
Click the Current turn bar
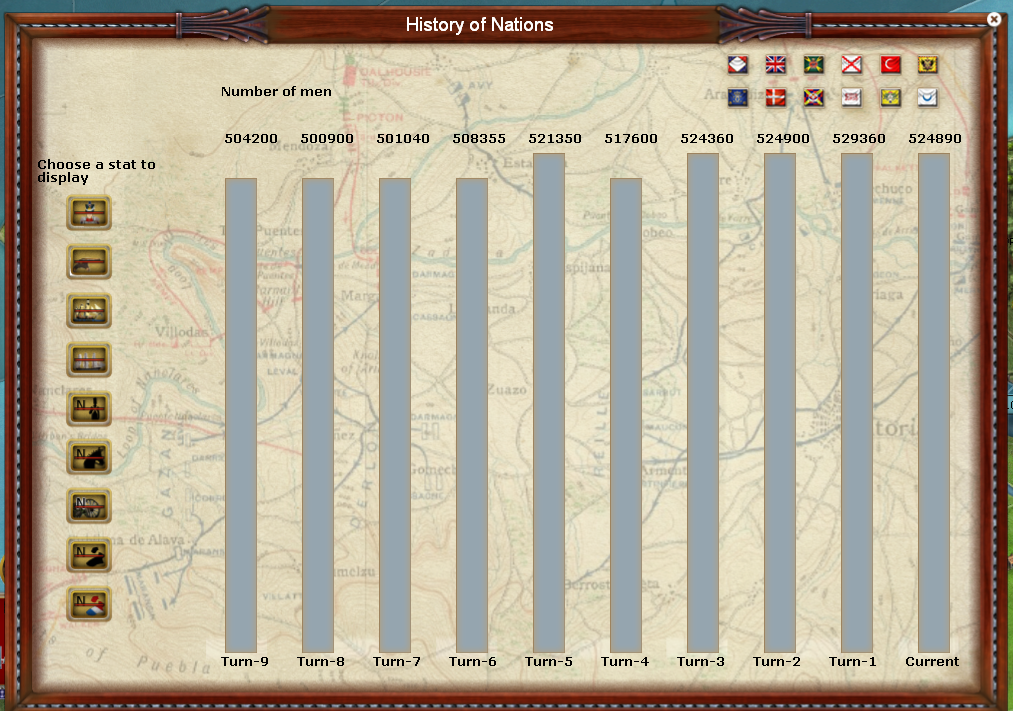tap(933, 402)
